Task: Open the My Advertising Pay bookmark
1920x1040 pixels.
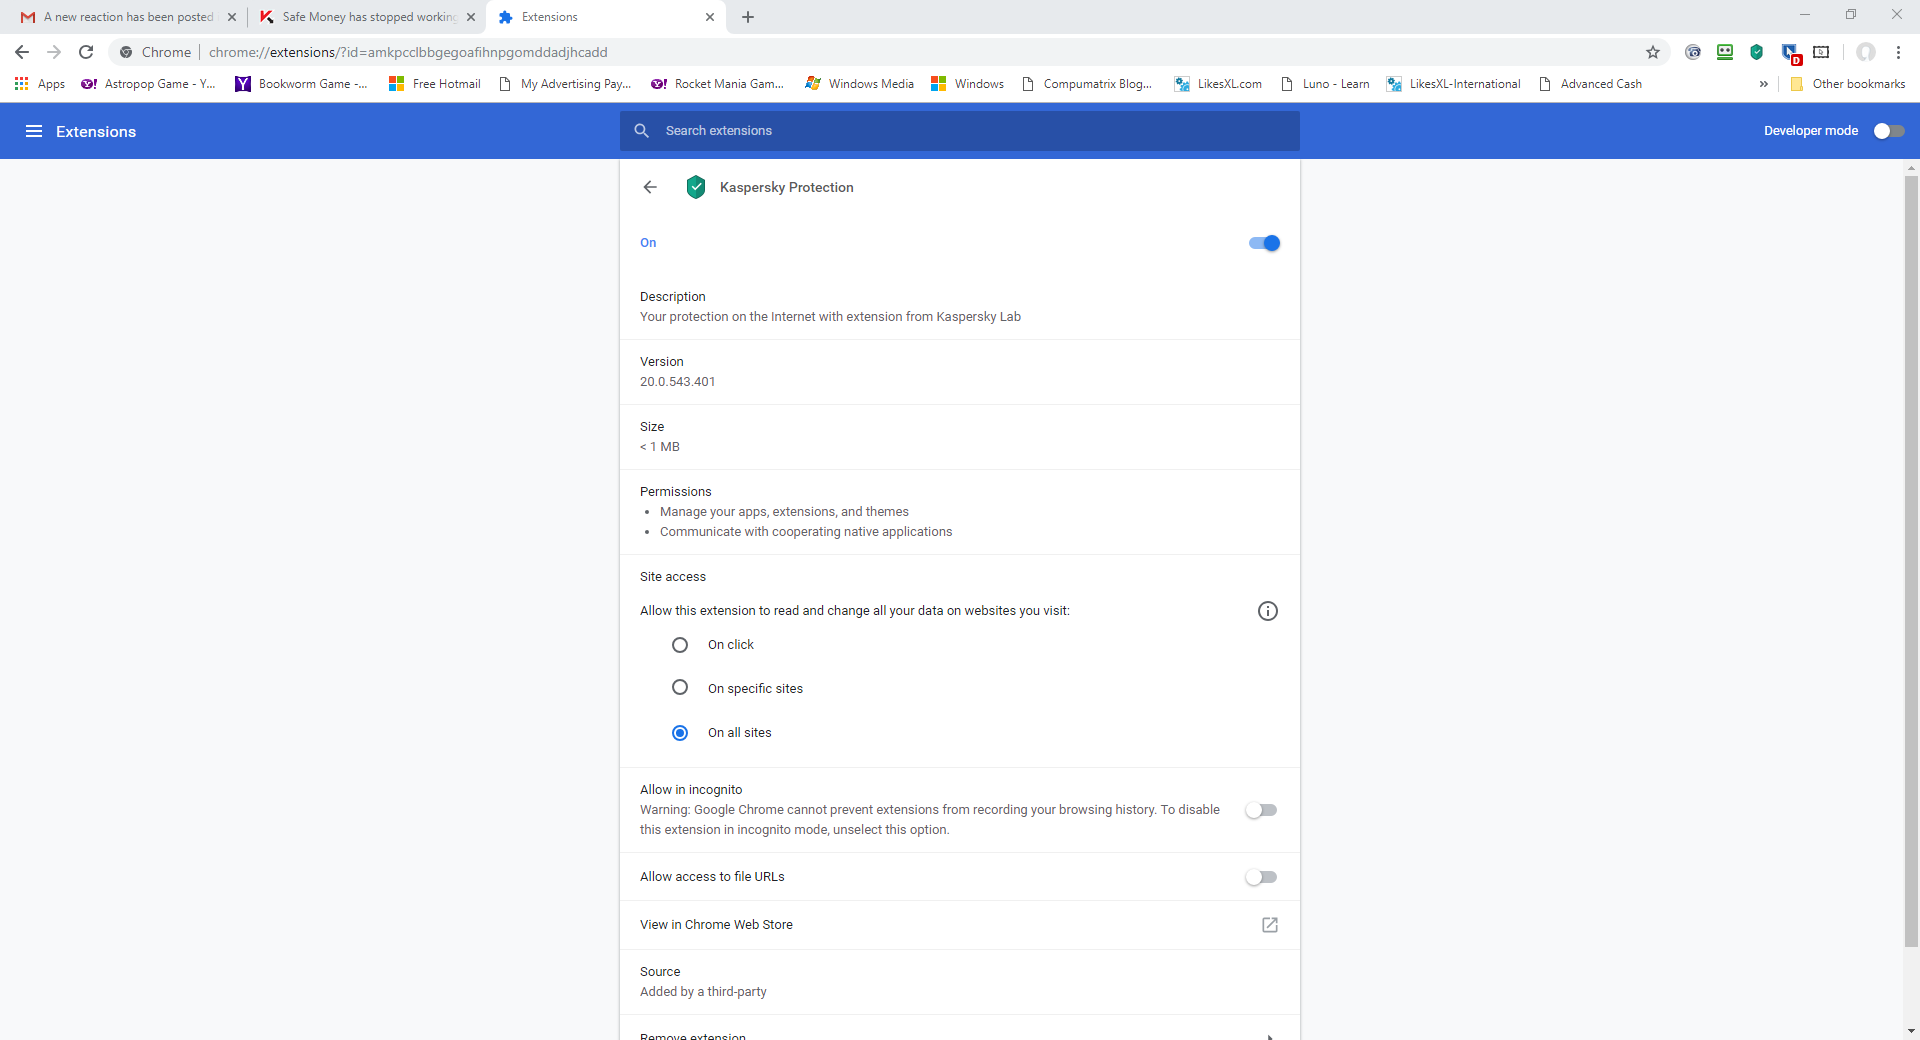Action: point(566,84)
